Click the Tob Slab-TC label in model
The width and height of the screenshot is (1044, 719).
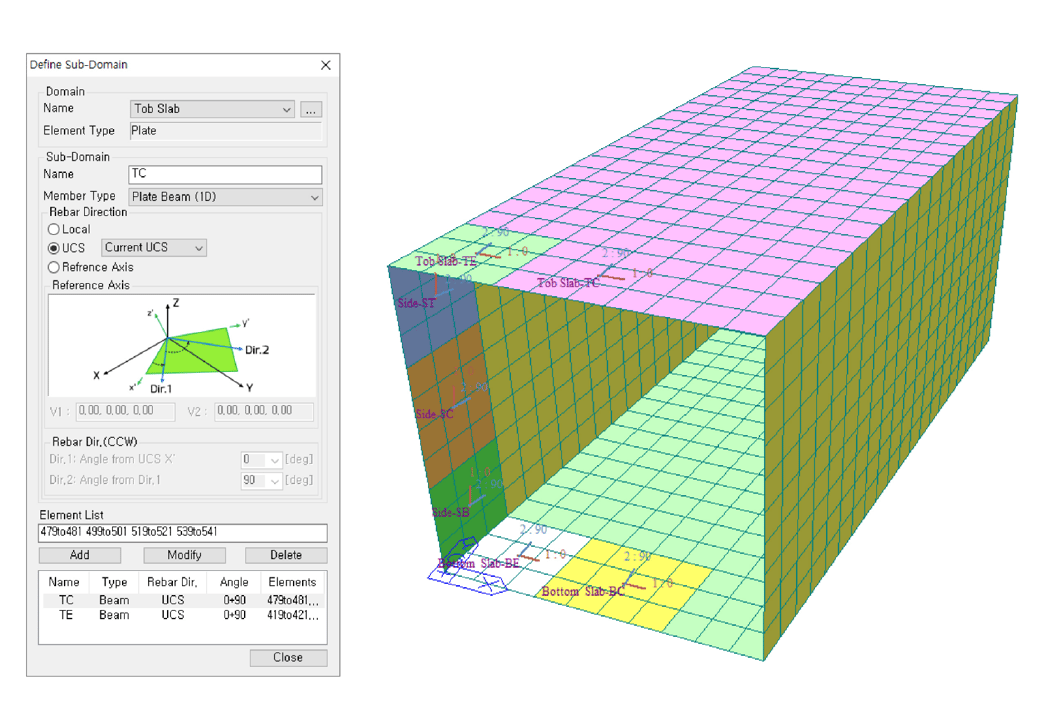(569, 283)
